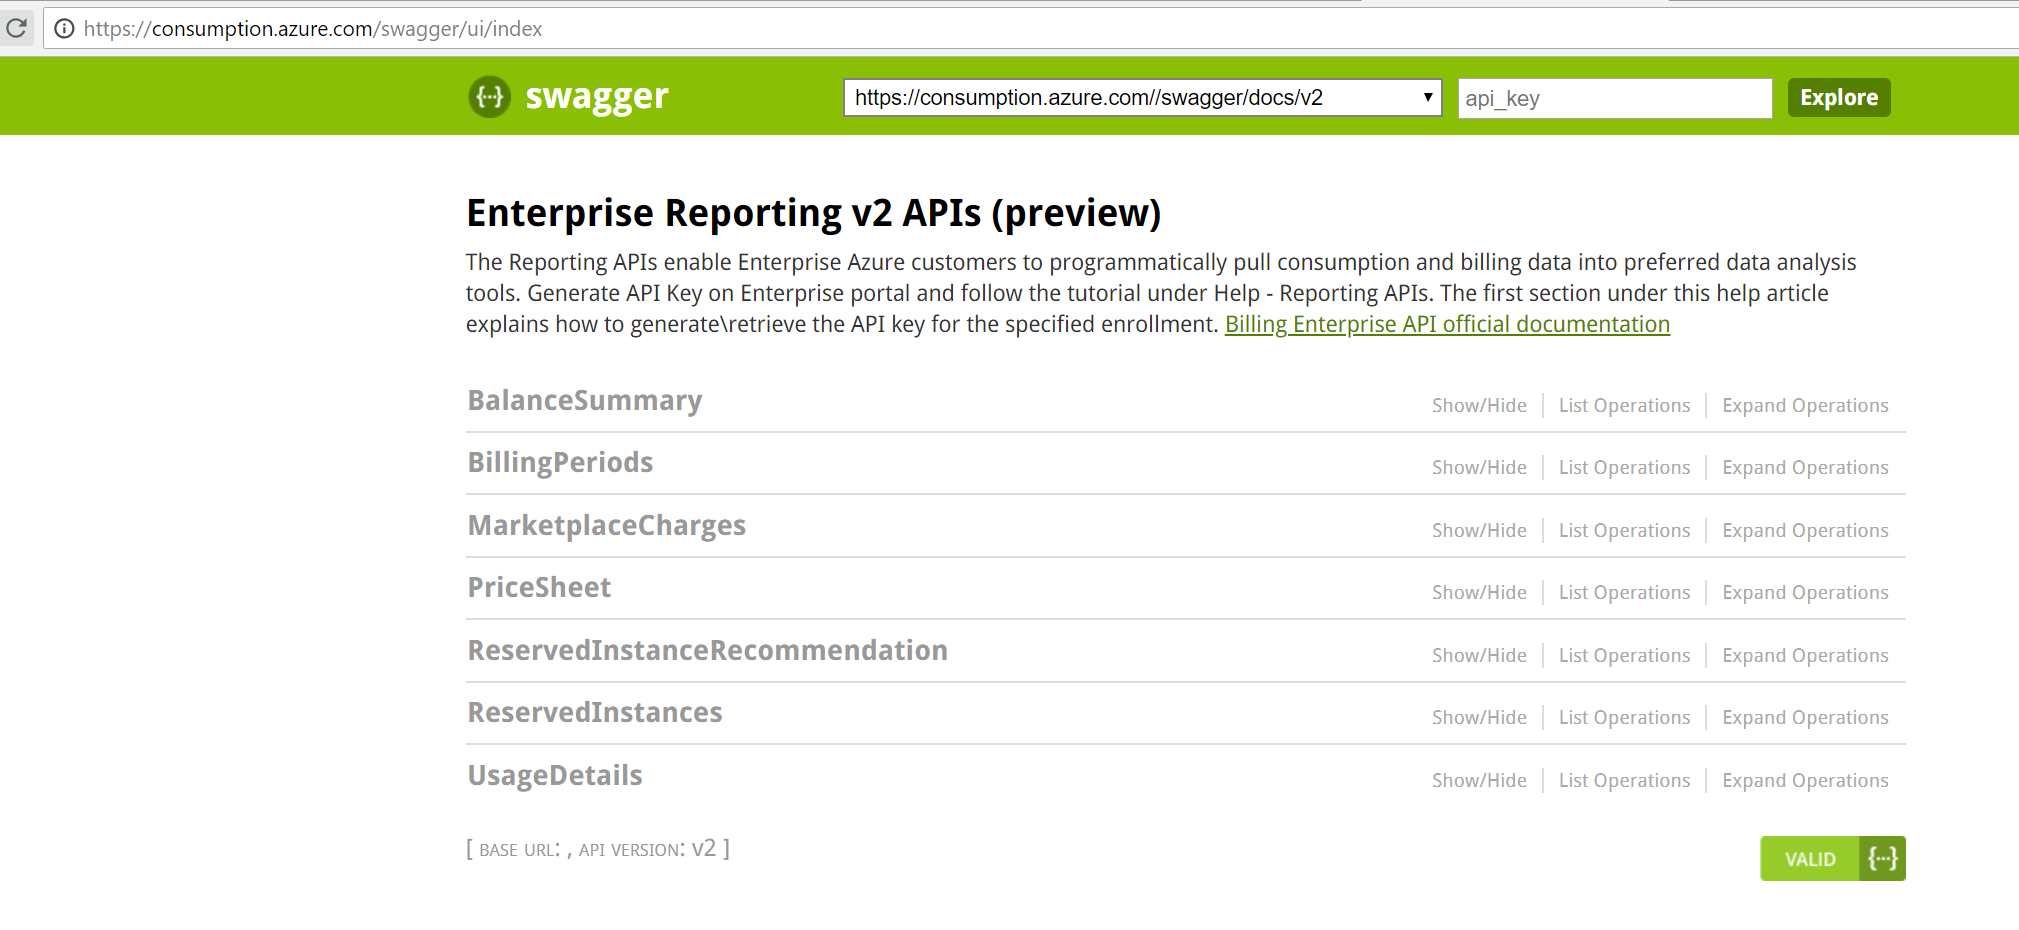List Operations for BillingPeriods
The height and width of the screenshot is (930, 2019).
(1624, 467)
